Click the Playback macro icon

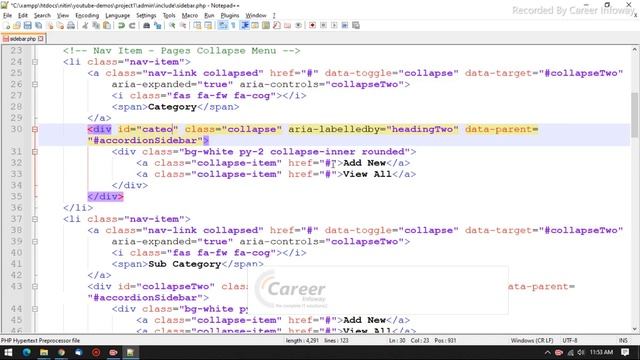click(334, 25)
